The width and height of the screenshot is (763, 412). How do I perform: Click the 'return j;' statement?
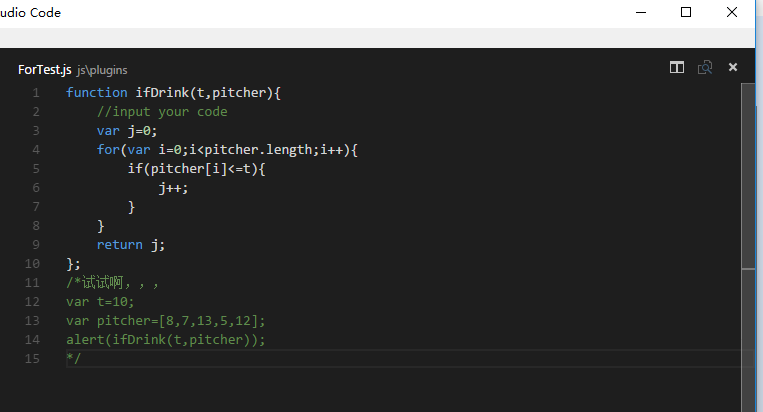[x=131, y=245]
